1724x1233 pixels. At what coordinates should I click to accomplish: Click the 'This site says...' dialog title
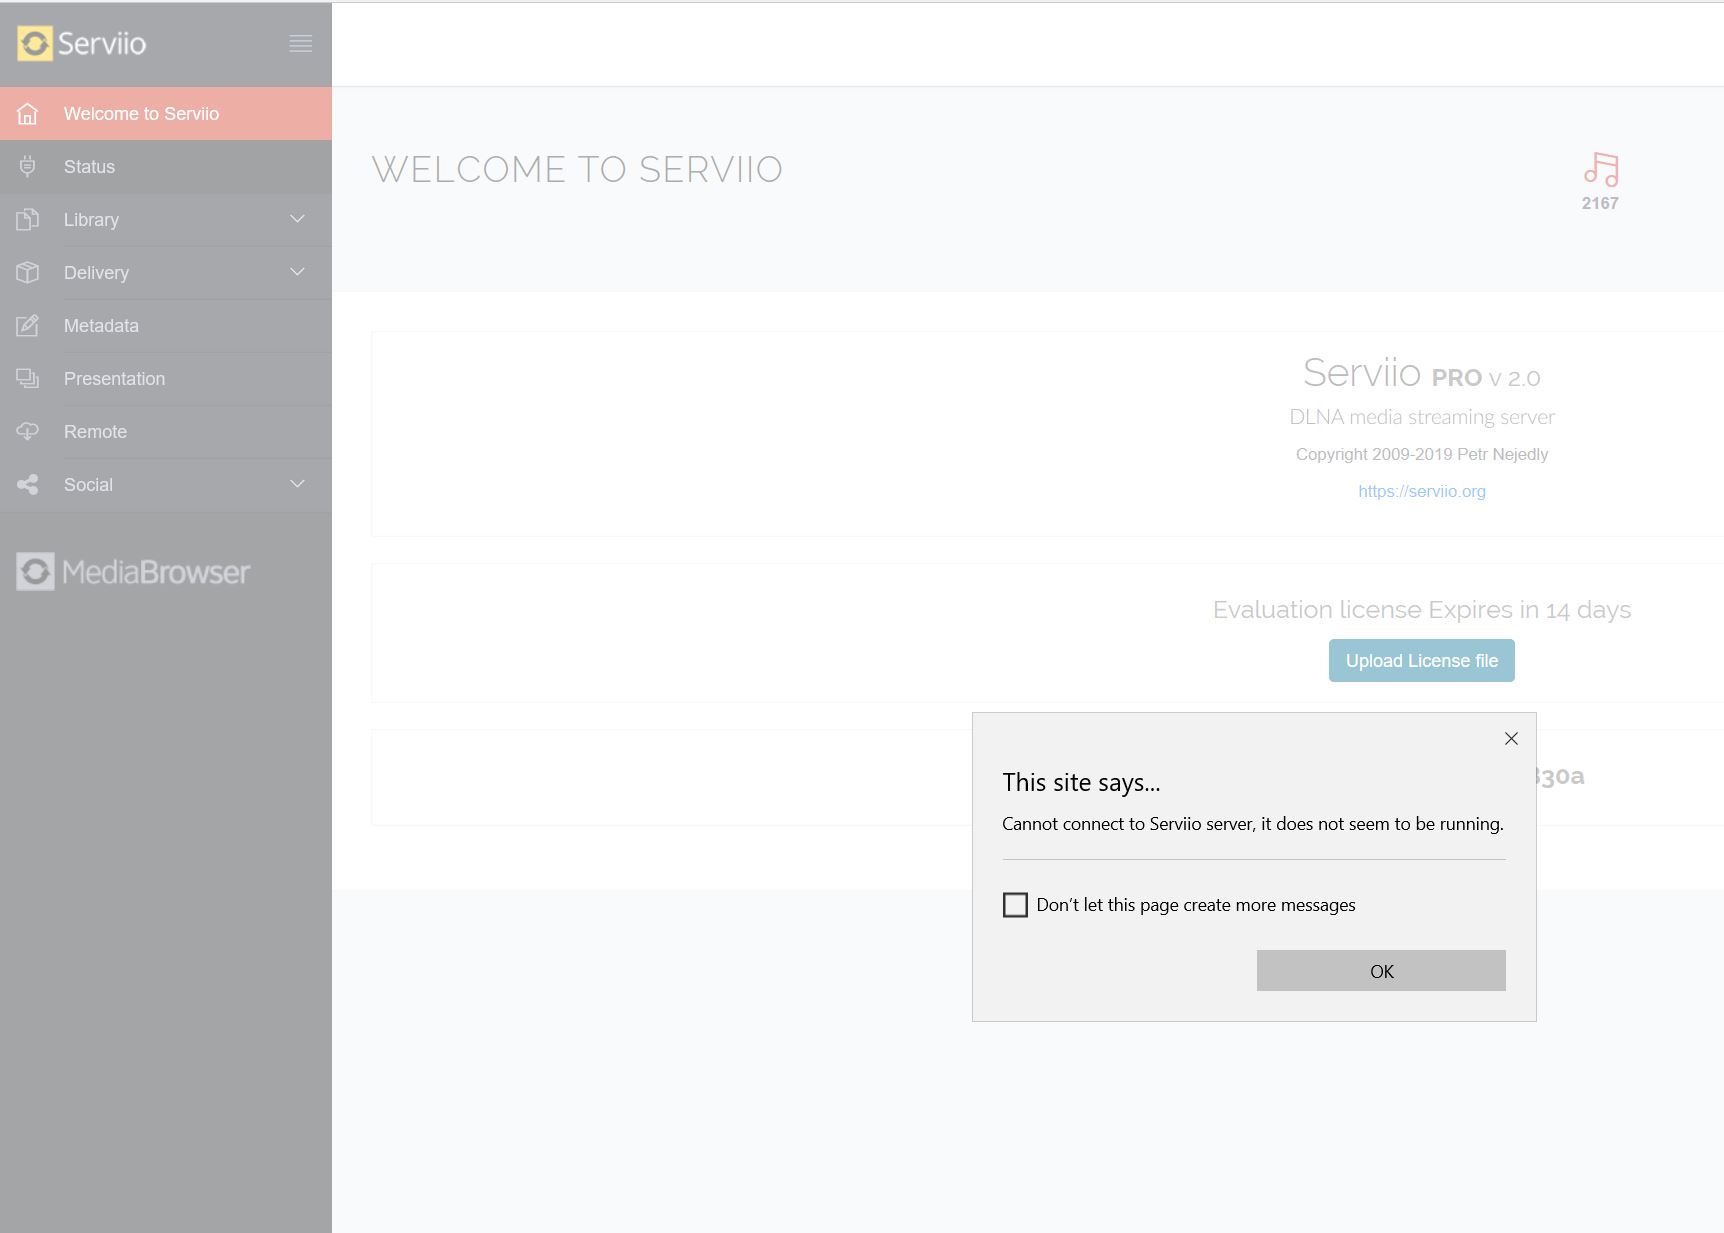coord(1081,782)
